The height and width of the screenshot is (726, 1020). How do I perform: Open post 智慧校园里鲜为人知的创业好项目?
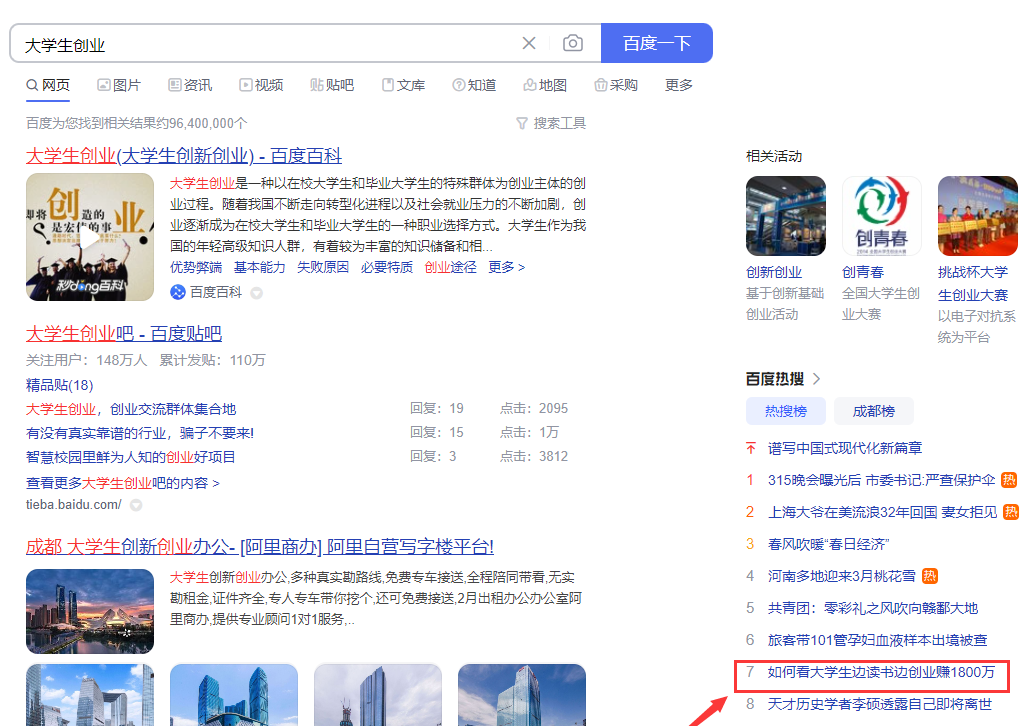coord(131,457)
